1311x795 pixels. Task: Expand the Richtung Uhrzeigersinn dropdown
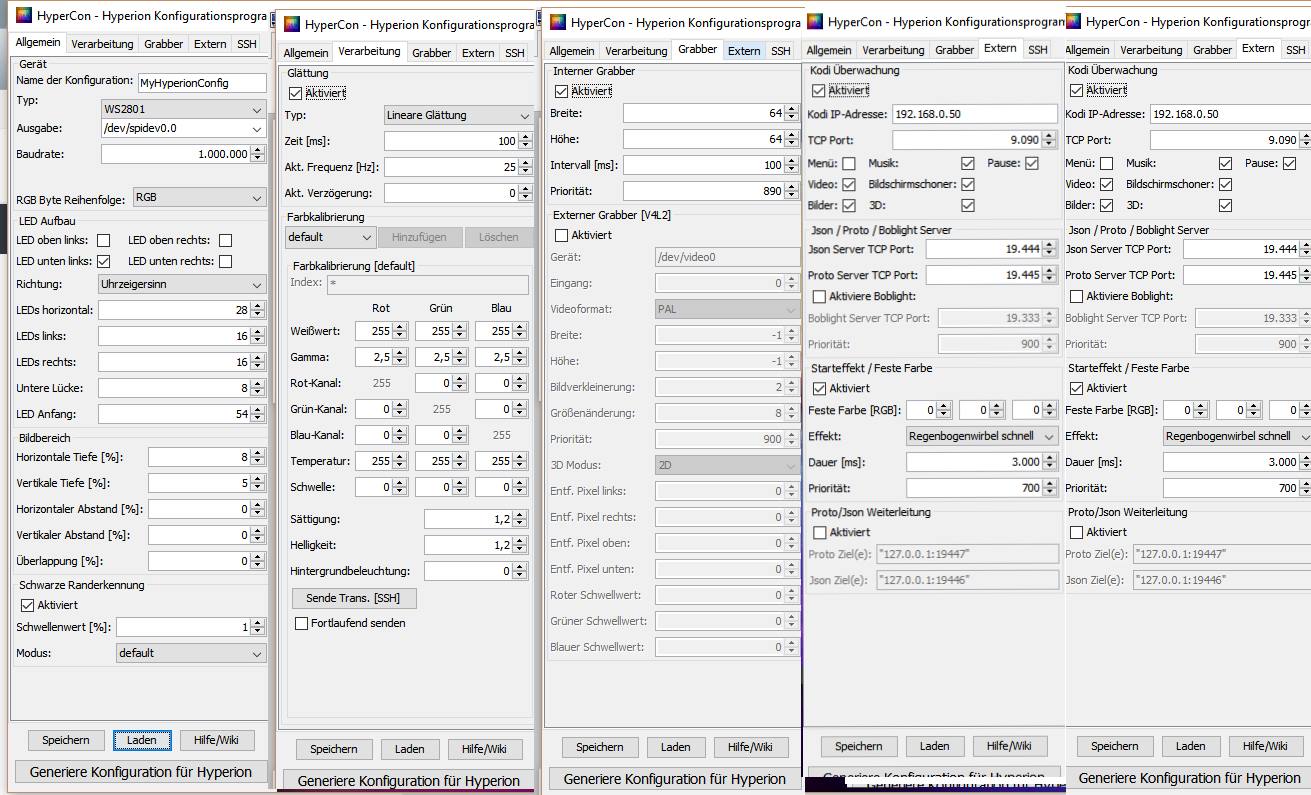click(x=182, y=285)
